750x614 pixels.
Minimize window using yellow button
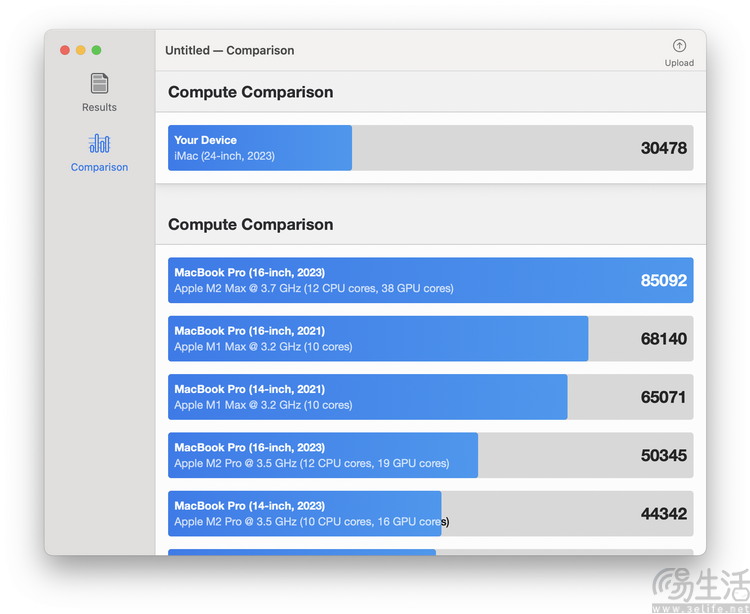pyautogui.click(x=81, y=50)
